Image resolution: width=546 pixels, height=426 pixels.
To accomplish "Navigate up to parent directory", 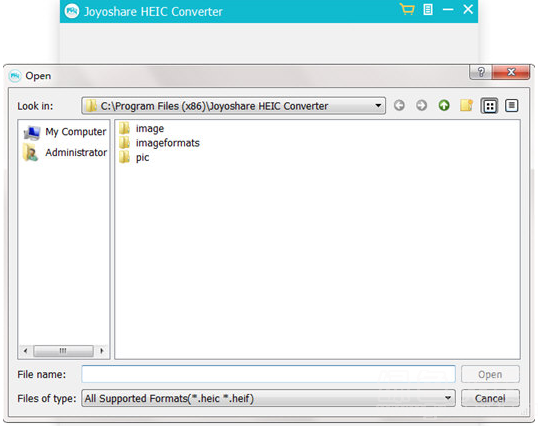I will 444,106.
